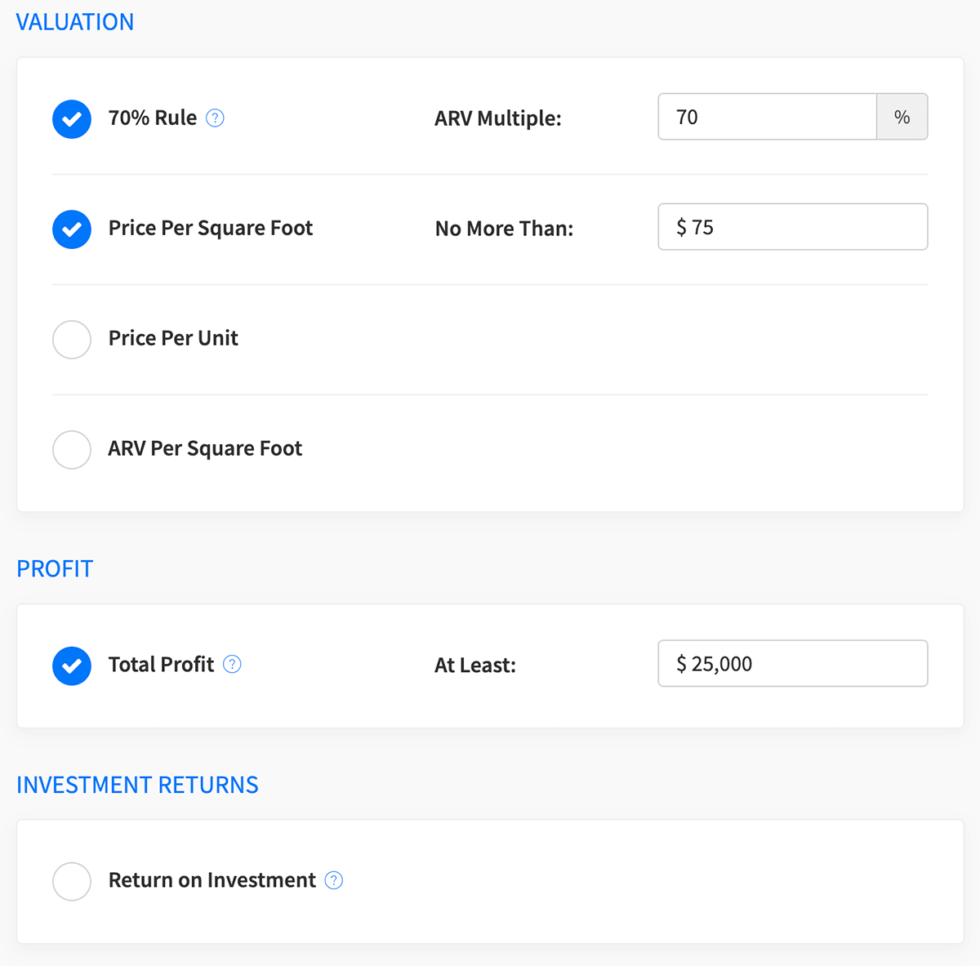Click the percent suffix beside ARV Multiple
This screenshot has height=966, width=980.
[x=902, y=117]
